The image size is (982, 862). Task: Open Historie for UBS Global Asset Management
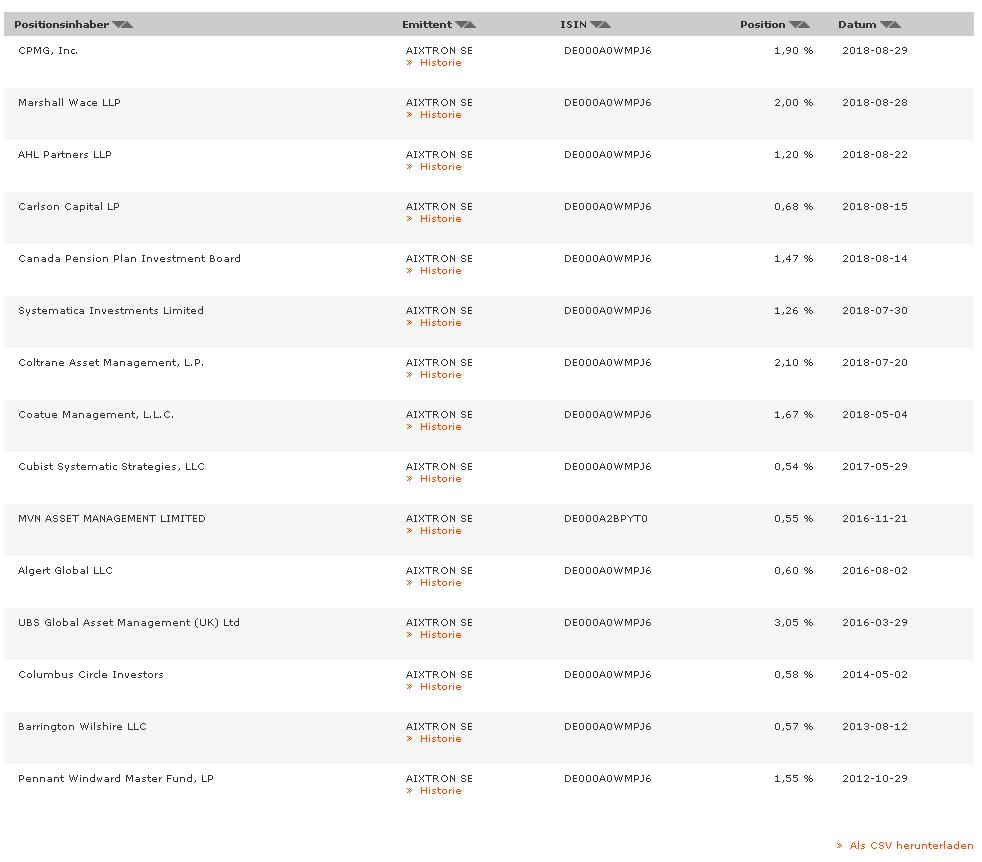[440, 635]
